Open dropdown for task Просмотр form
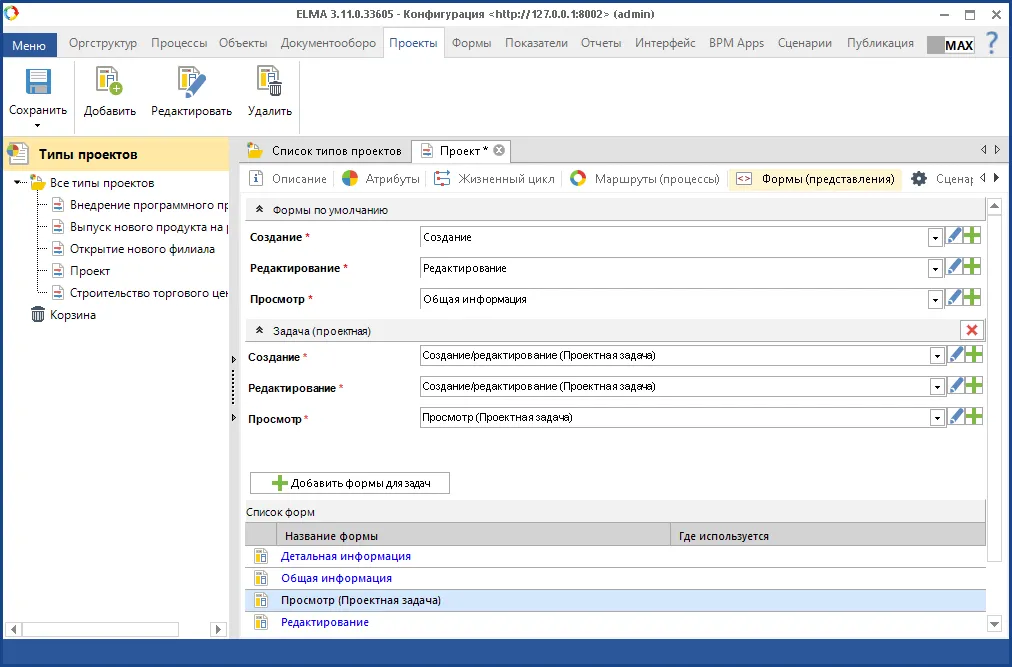The image size is (1012, 667). (x=935, y=418)
